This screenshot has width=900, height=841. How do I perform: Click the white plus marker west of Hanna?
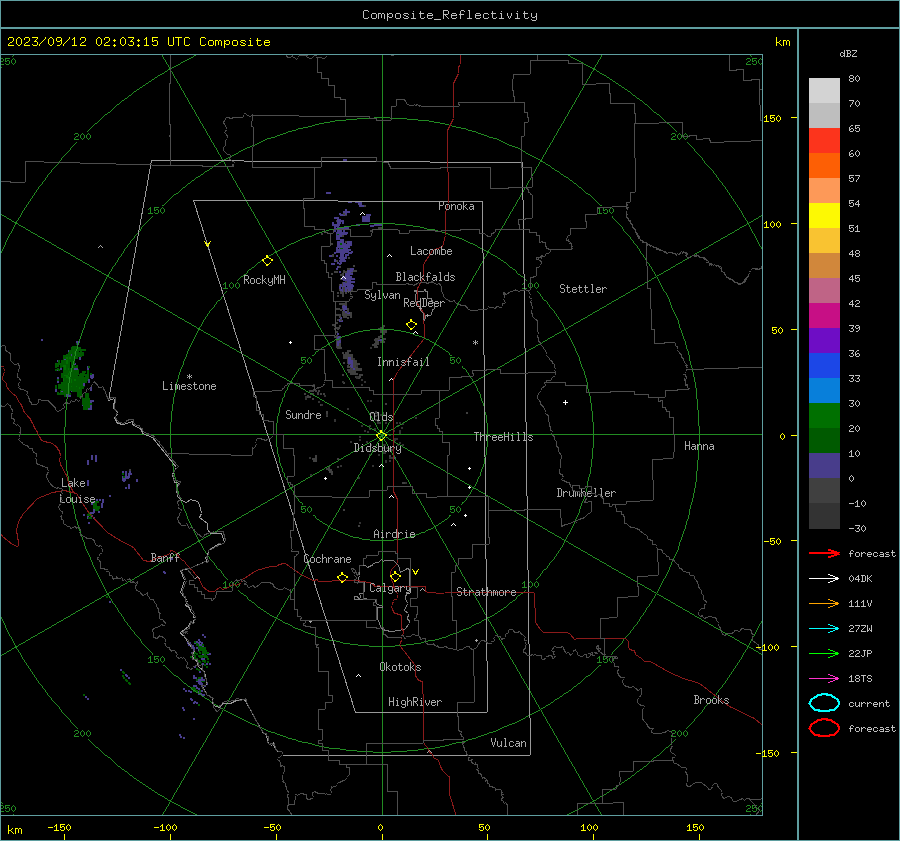[565, 402]
